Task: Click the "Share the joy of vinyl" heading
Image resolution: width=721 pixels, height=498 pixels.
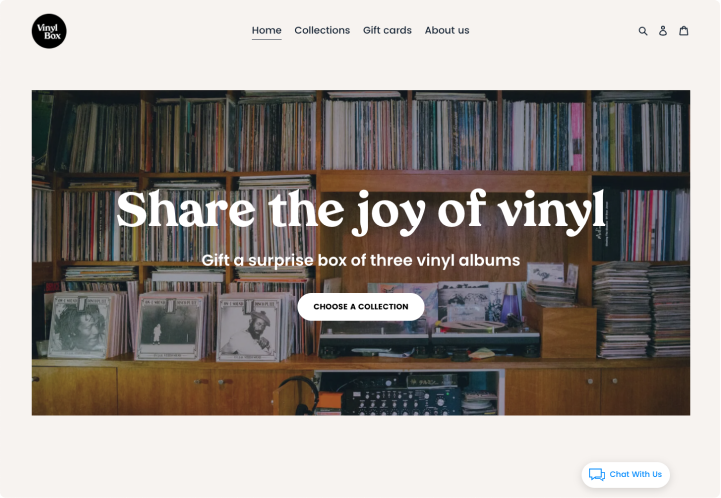Action: pyautogui.click(x=361, y=212)
